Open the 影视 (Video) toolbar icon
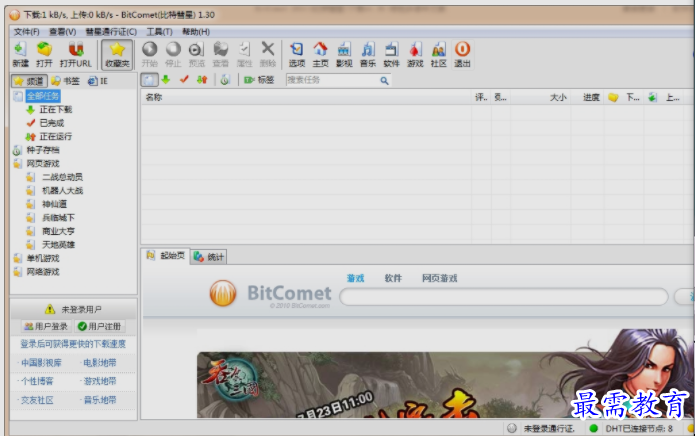The width and height of the screenshot is (695, 436). coord(344,54)
